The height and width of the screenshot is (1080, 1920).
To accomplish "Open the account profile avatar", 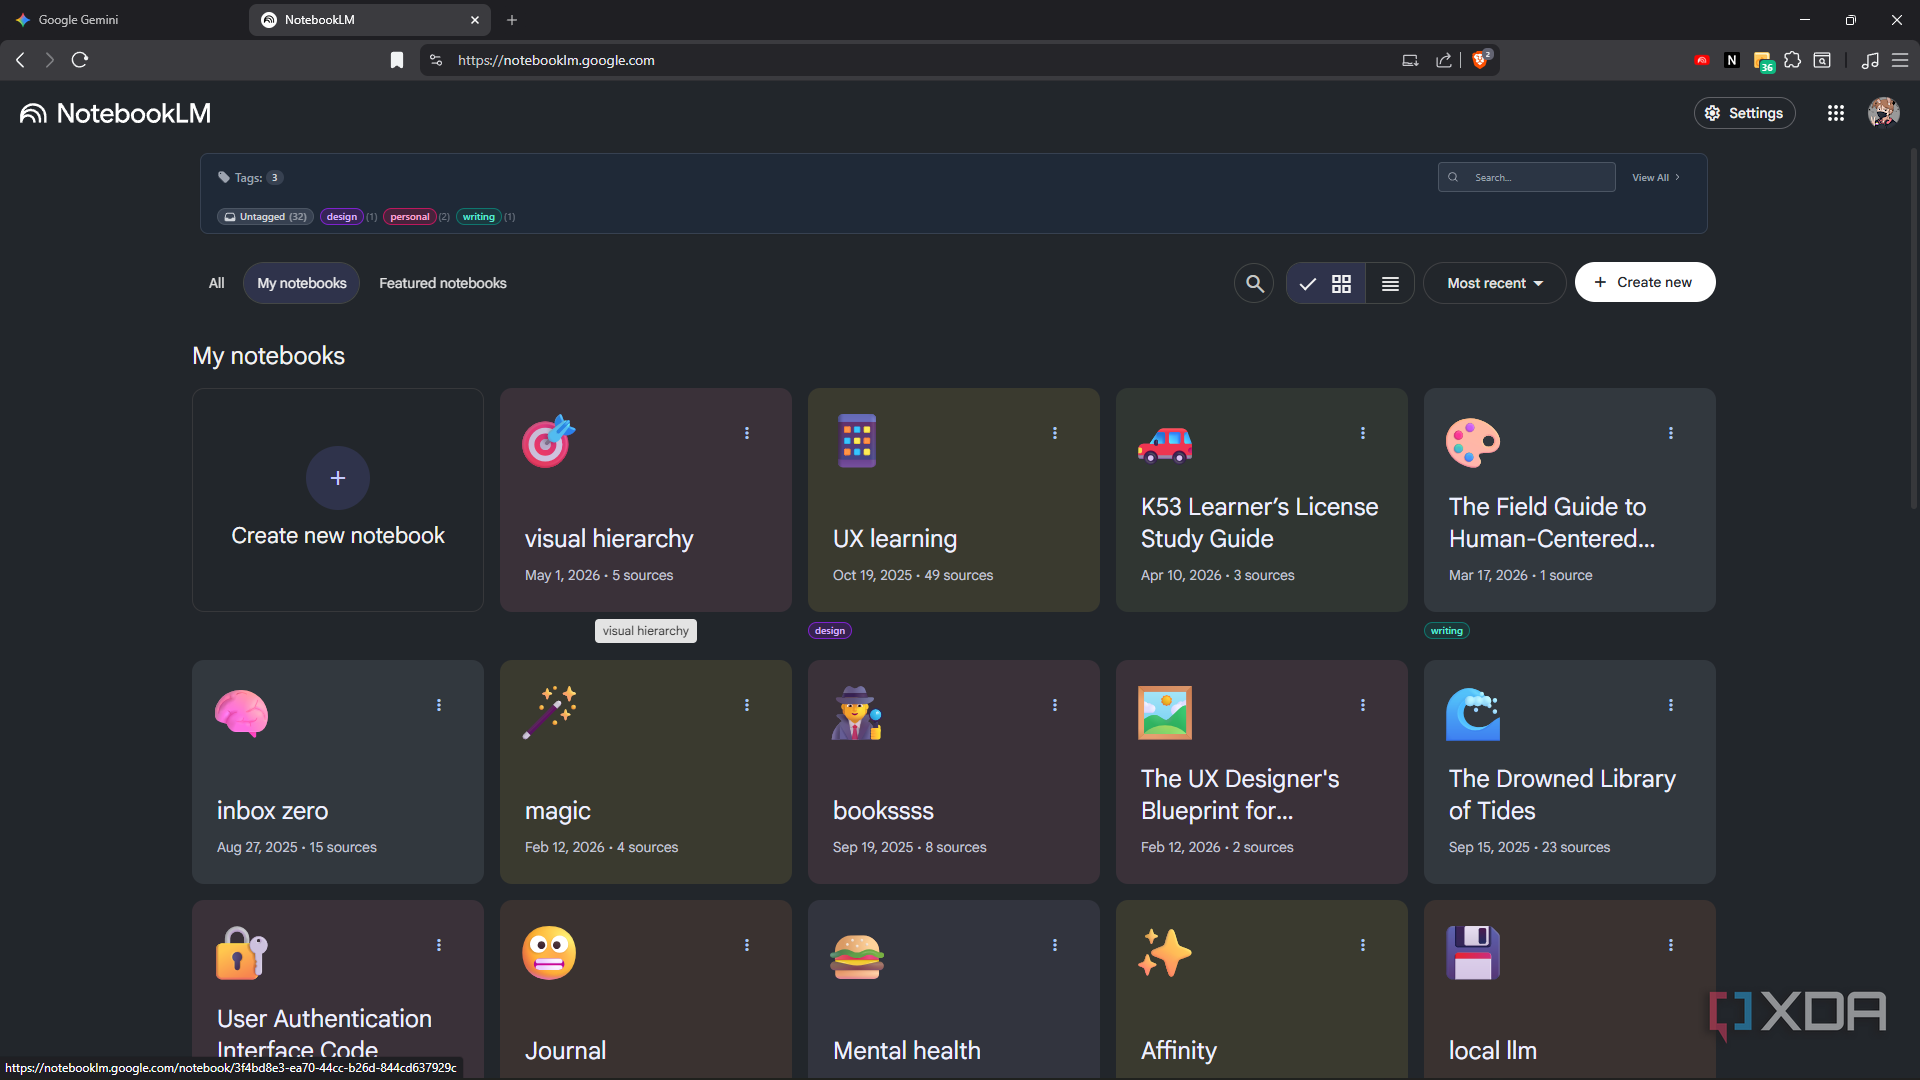I will [x=1884, y=113].
